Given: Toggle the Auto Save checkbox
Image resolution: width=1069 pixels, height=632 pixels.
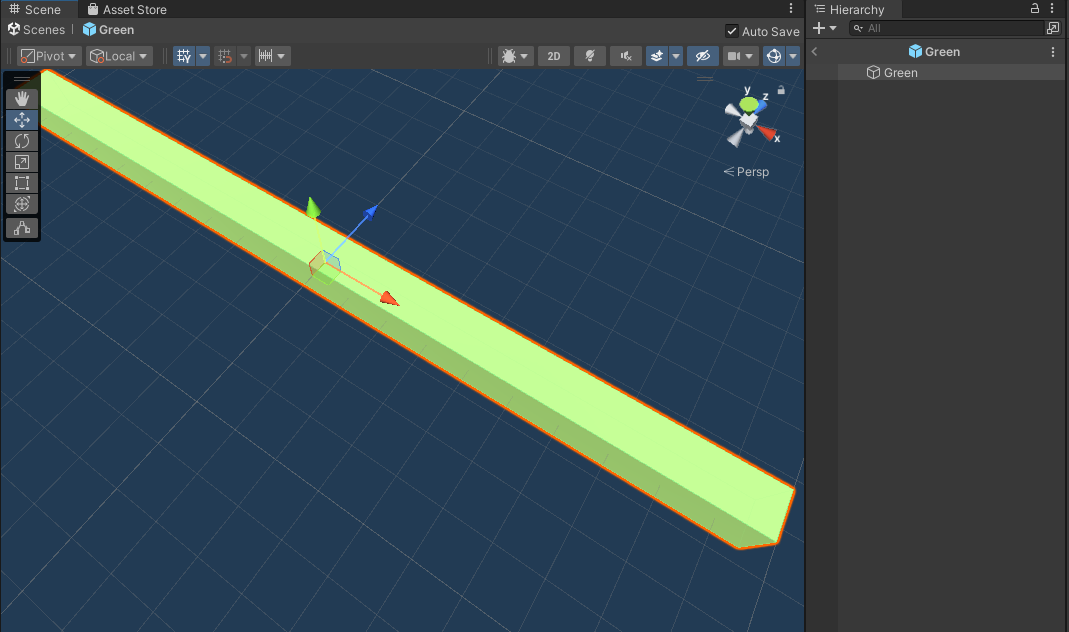Looking at the screenshot, I should coord(732,31).
